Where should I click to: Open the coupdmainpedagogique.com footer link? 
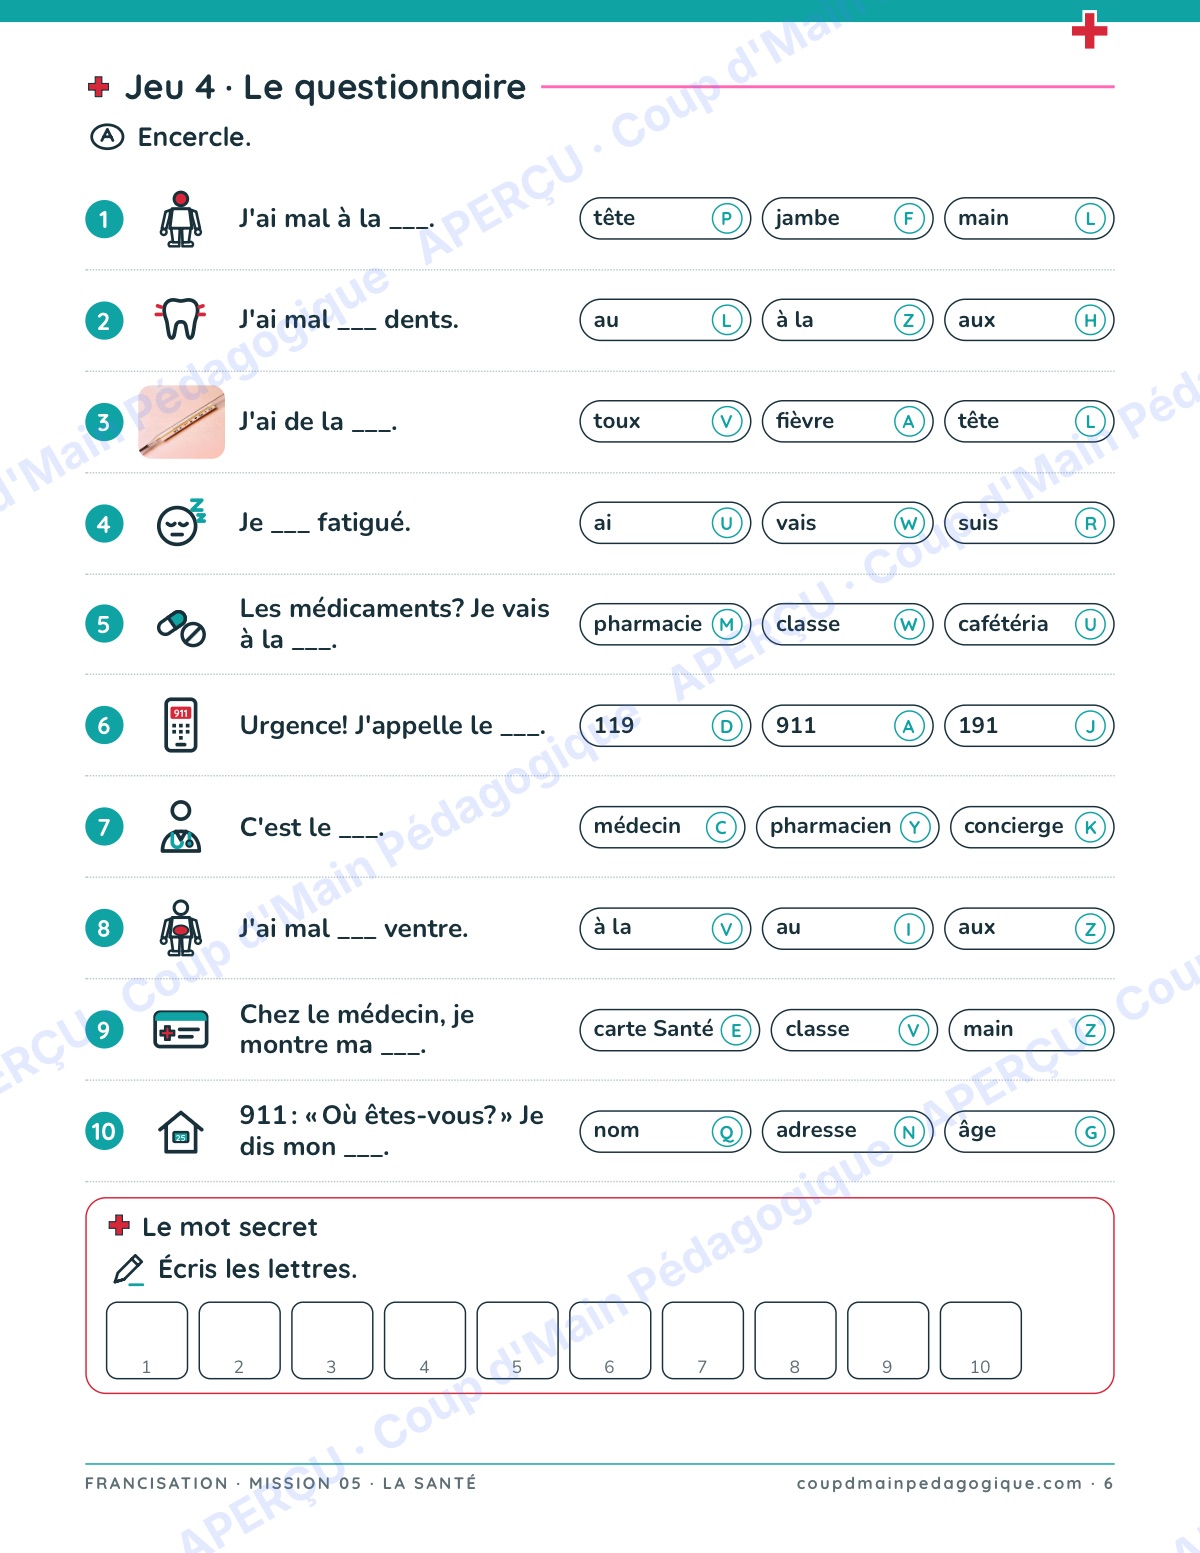(939, 1483)
